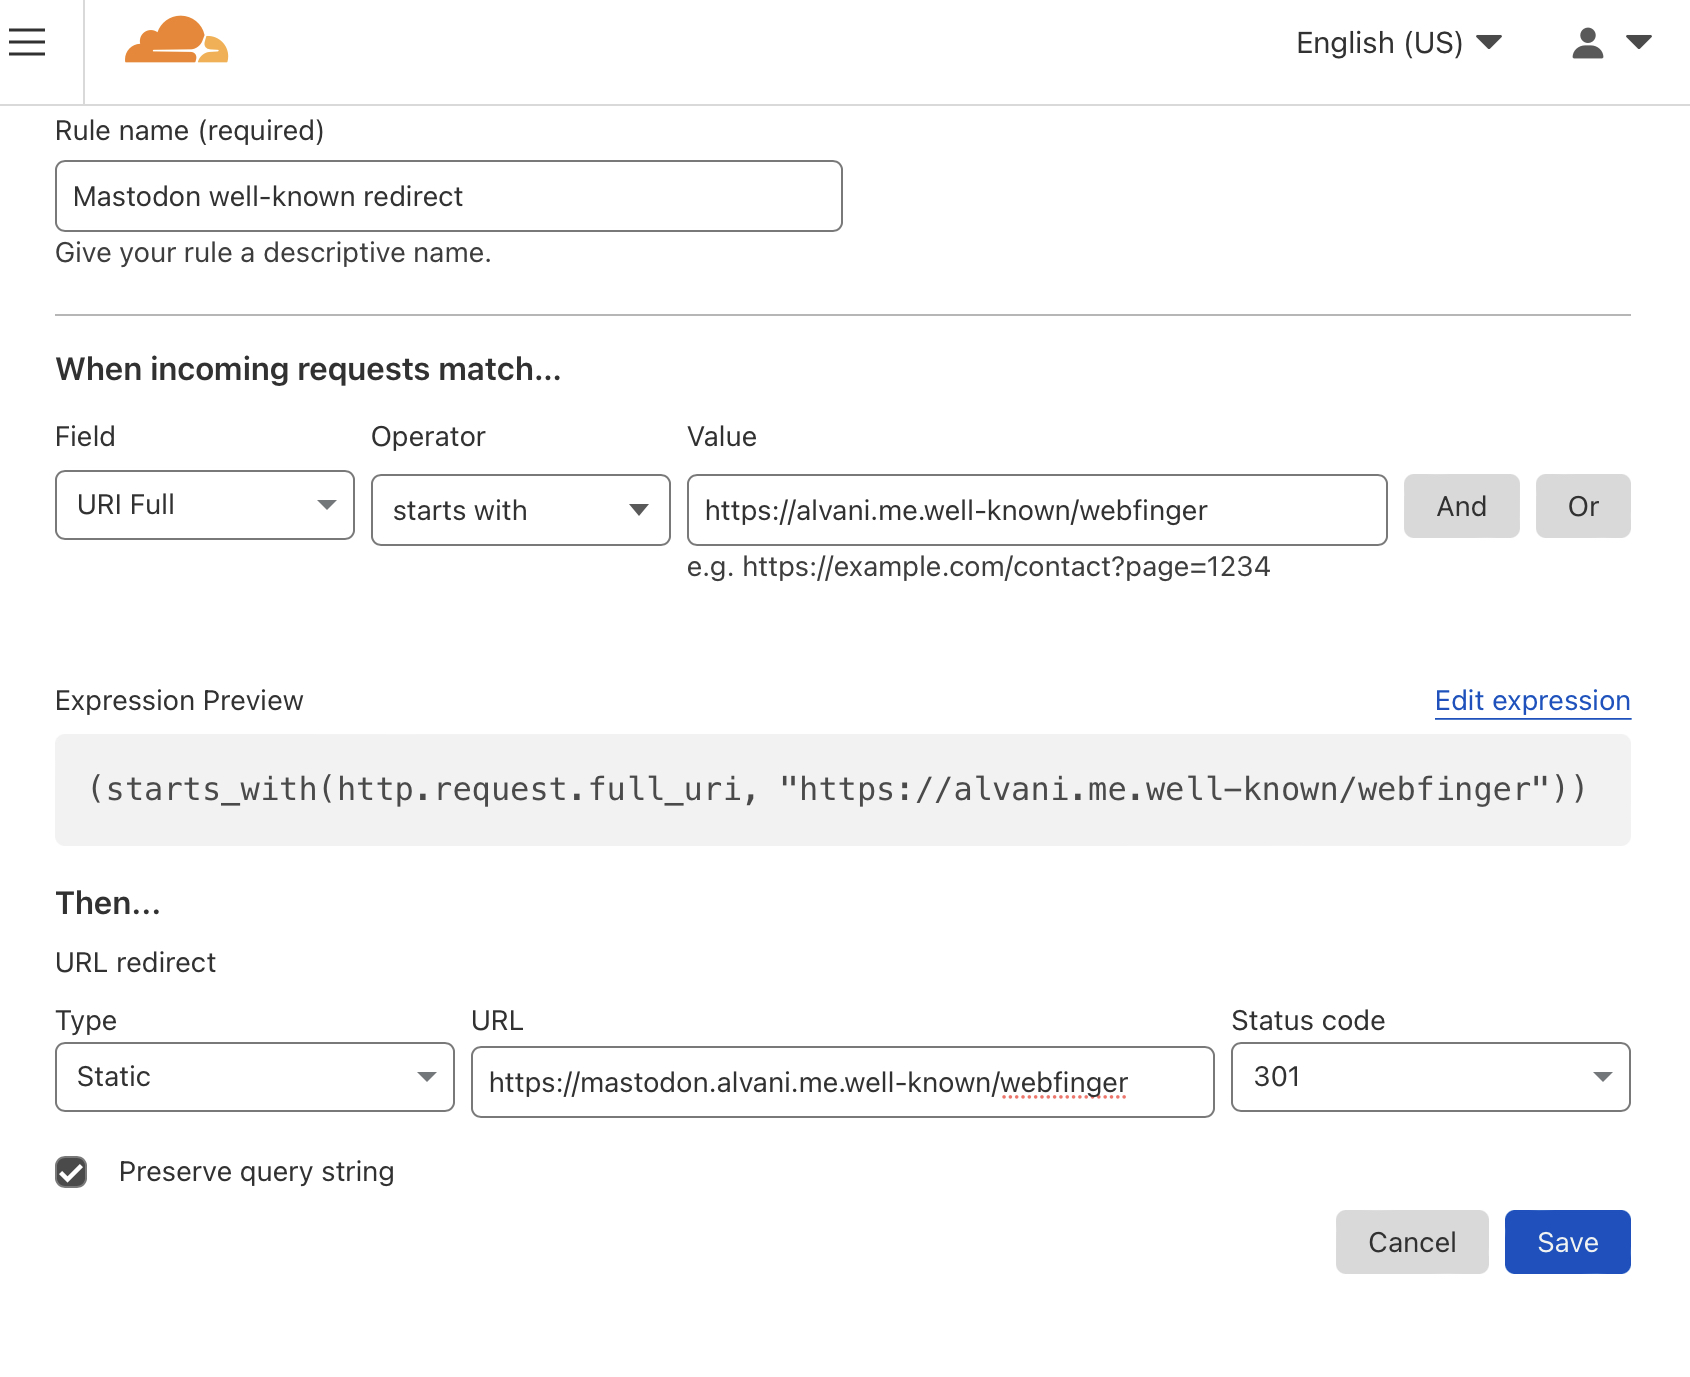The width and height of the screenshot is (1690, 1377).
Task: Expand the arrow beside the user icon
Action: coord(1638,42)
